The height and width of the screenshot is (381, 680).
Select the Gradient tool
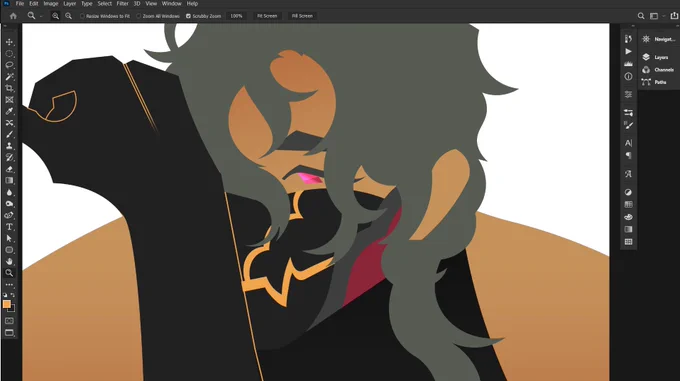point(9,180)
